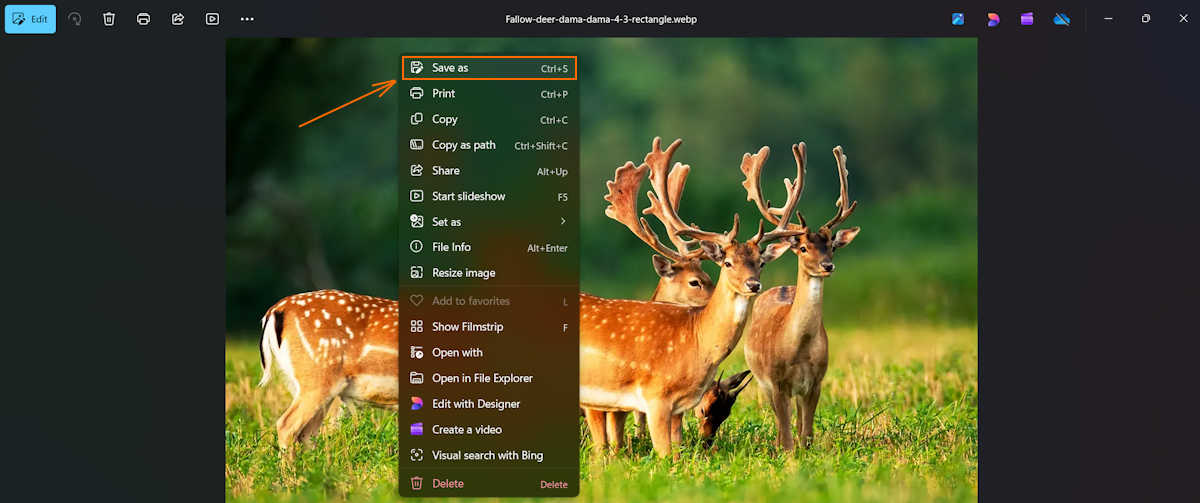Share using the toolbar share icon
This screenshot has height=503, width=1200.
(178, 19)
